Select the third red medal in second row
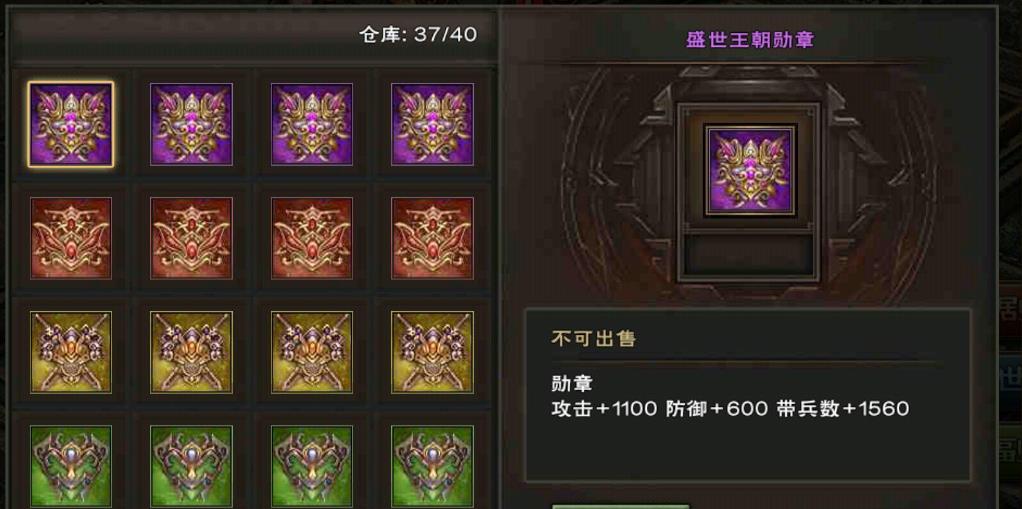This screenshot has width=1022, height=509. pyautogui.click(x=312, y=239)
